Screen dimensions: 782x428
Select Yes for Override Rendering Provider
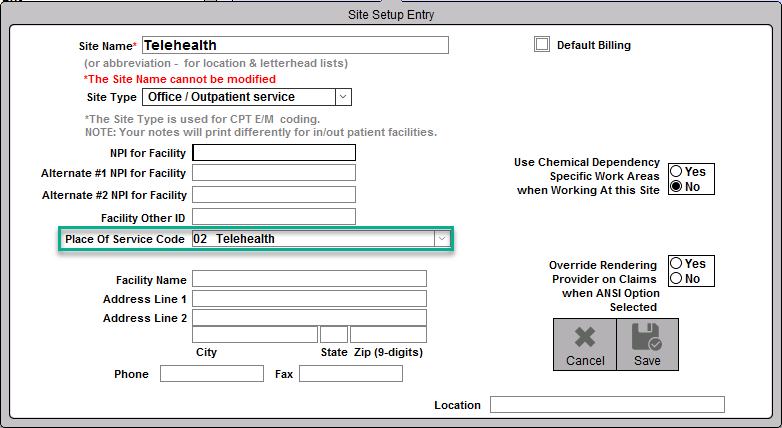[x=676, y=264]
